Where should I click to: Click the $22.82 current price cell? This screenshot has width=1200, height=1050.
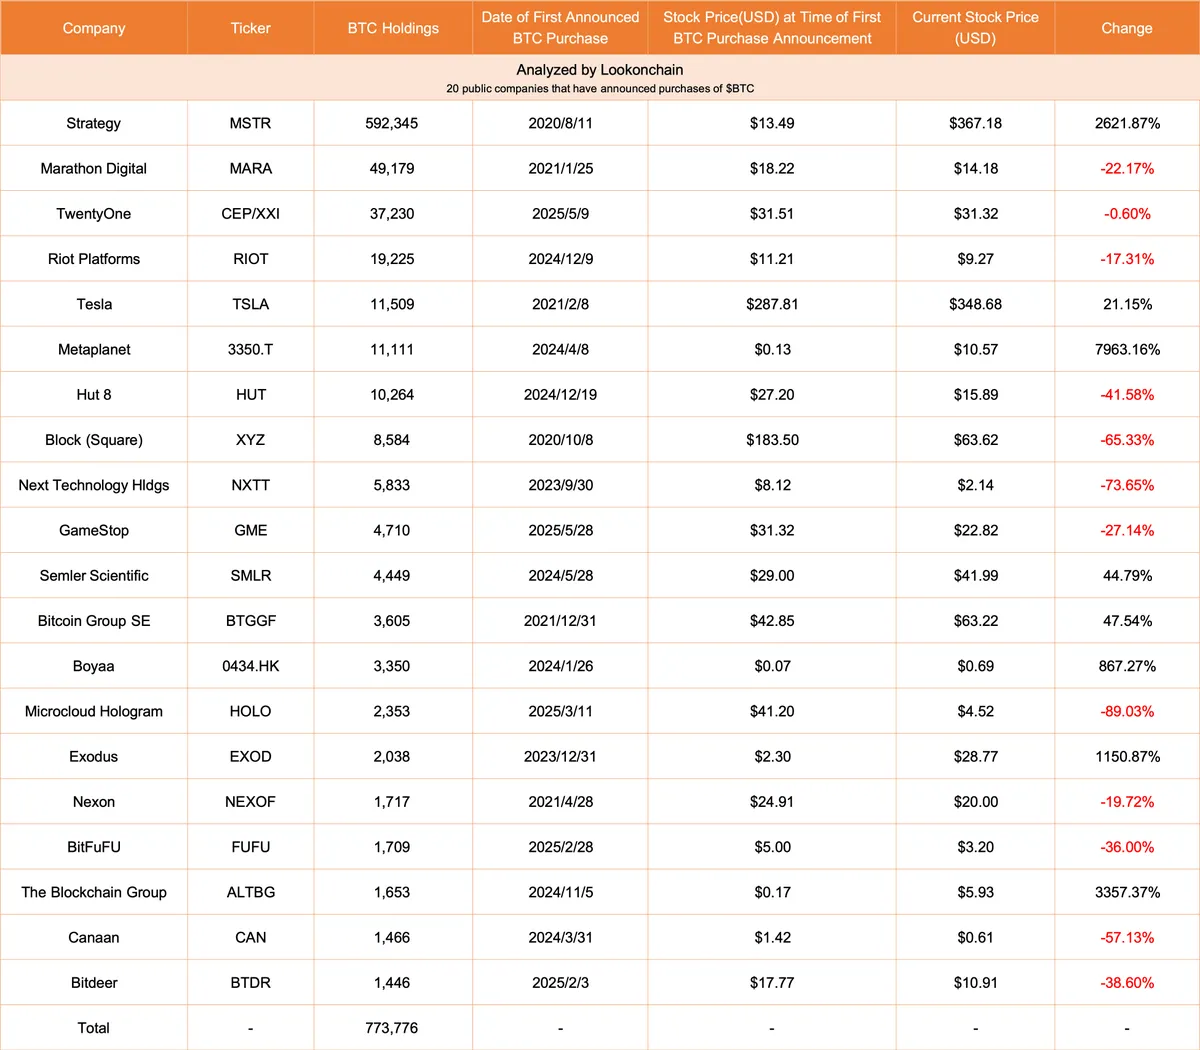point(975,530)
